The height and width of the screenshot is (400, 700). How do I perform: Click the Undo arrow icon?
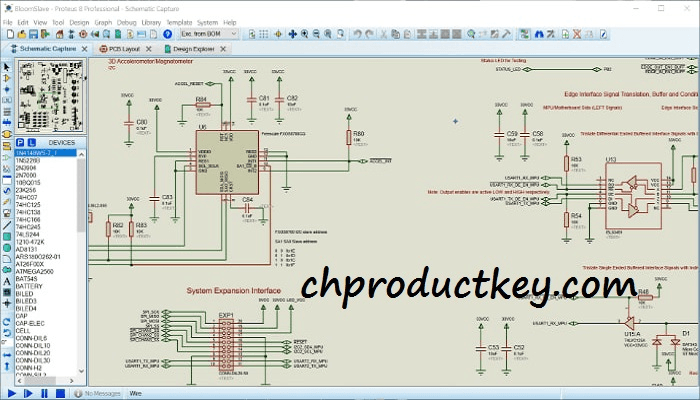[357, 34]
